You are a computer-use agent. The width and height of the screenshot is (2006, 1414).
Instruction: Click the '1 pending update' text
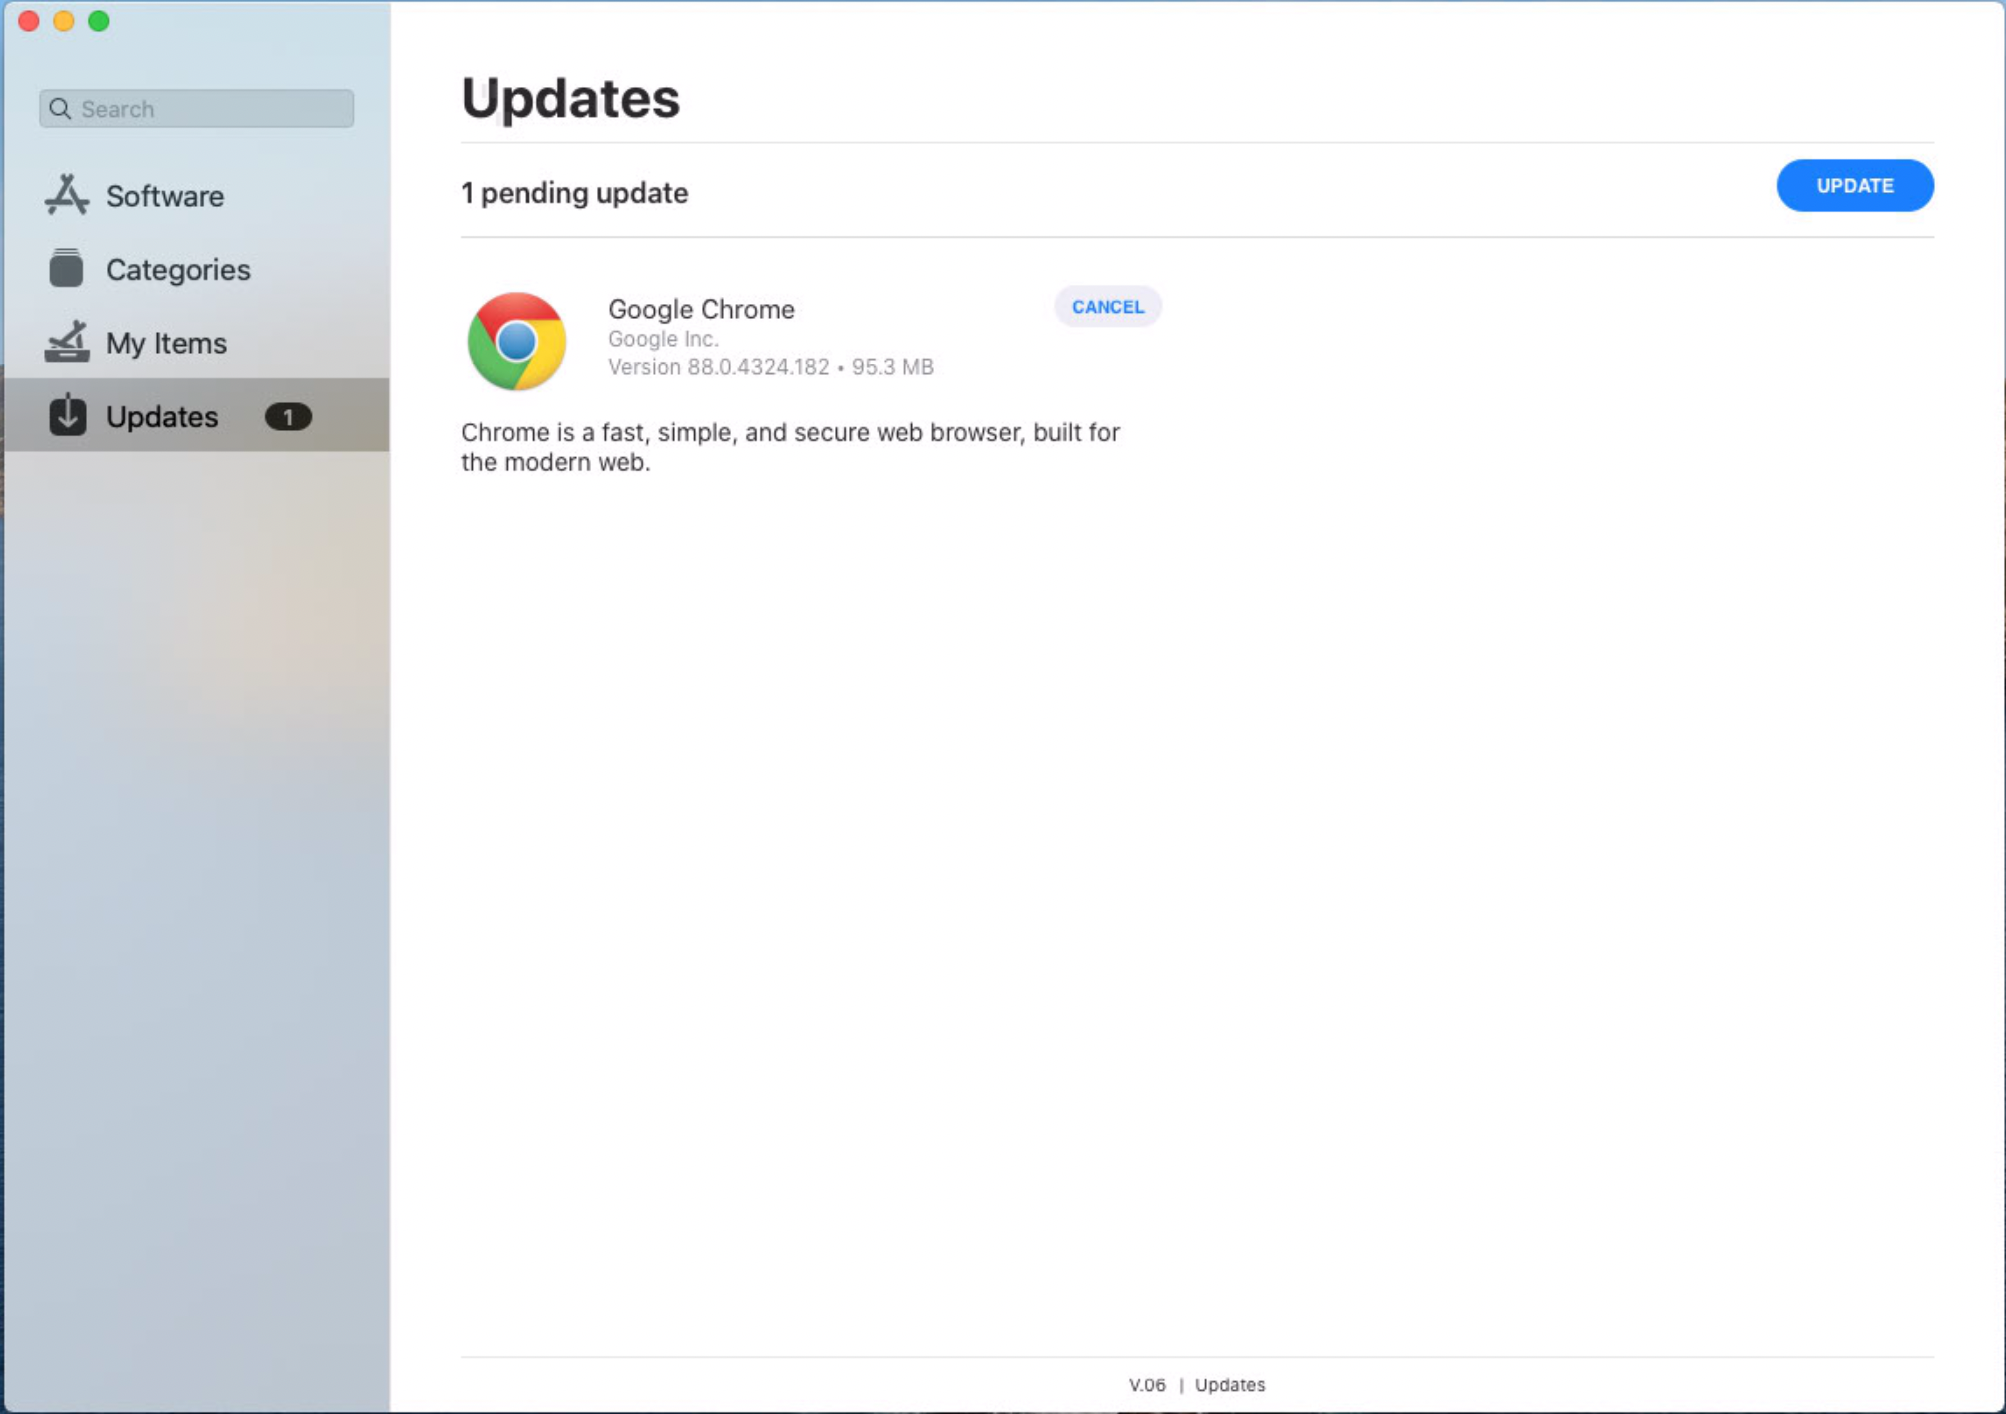click(x=574, y=193)
